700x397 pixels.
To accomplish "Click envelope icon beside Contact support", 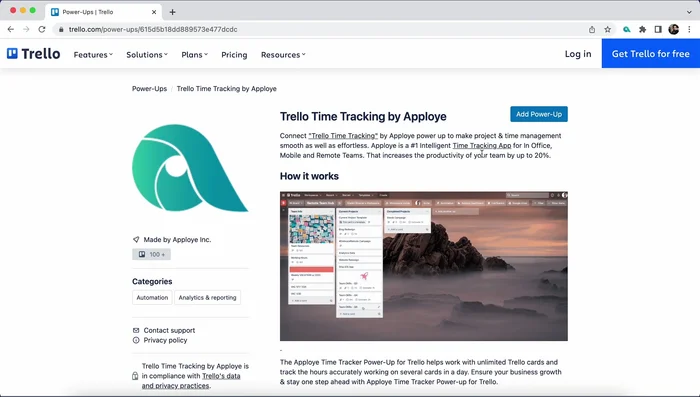I will tap(136, 330).
